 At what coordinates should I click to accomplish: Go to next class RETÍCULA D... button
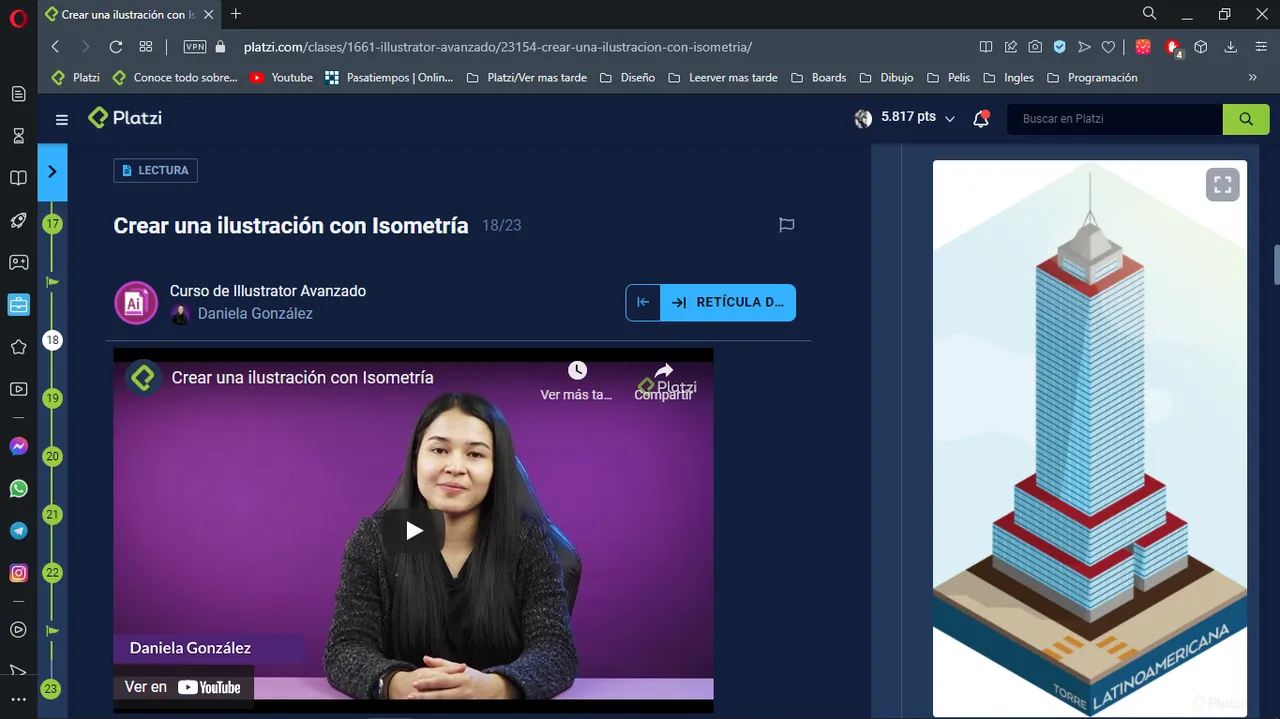728,302
